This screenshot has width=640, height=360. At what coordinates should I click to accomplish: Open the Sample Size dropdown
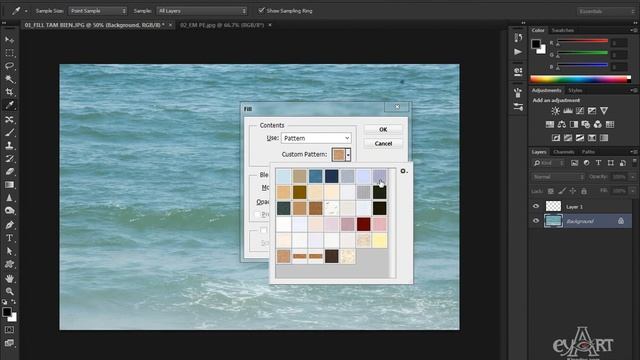(98, 11)
